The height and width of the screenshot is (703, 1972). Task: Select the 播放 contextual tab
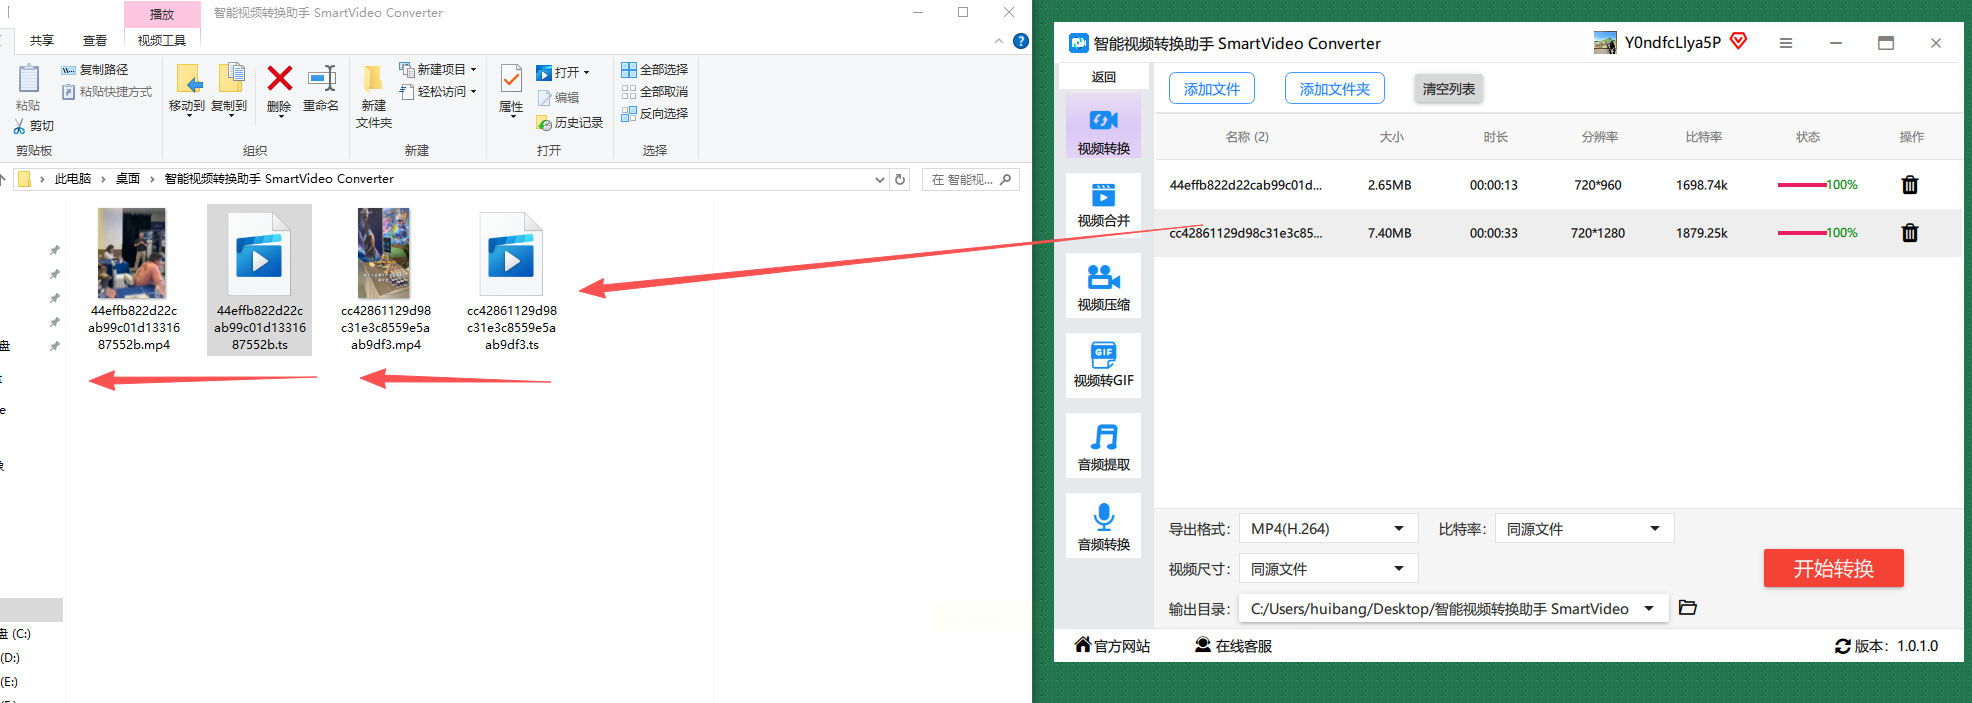[162, 14]
